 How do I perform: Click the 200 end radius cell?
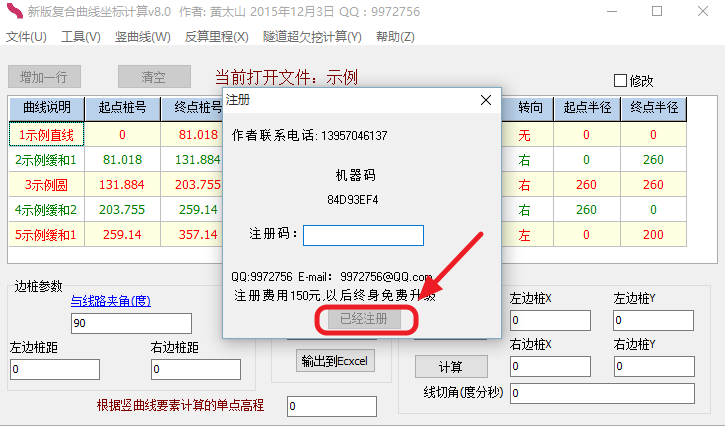coord(653,235)
